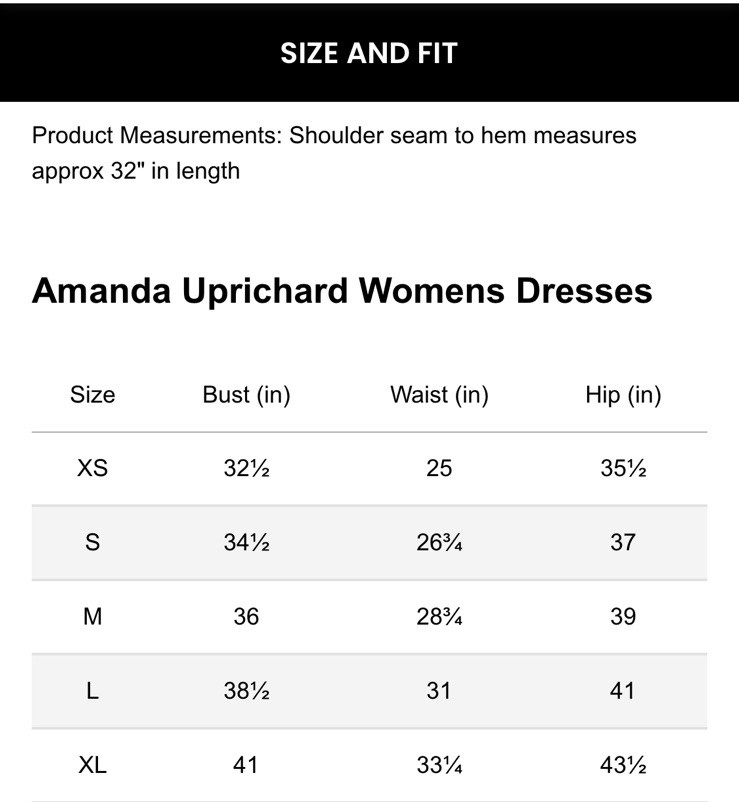Select the Hip (in) column header
739x802 pixels.
tap(623, 395)
